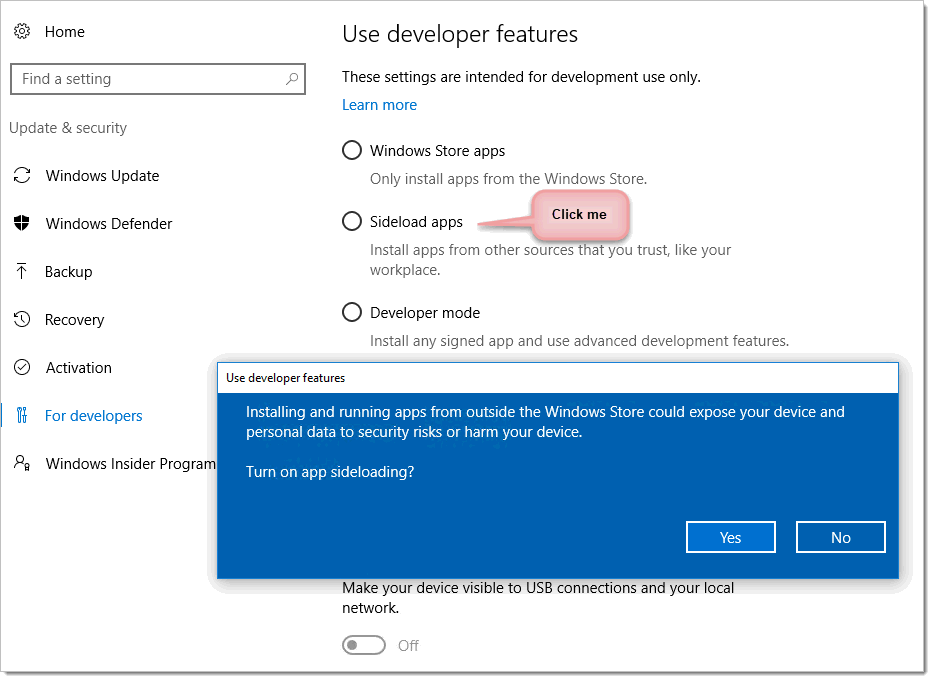Open the Learn more link
This screenshot has width=932, height=680.
click(x=379, y=105)
